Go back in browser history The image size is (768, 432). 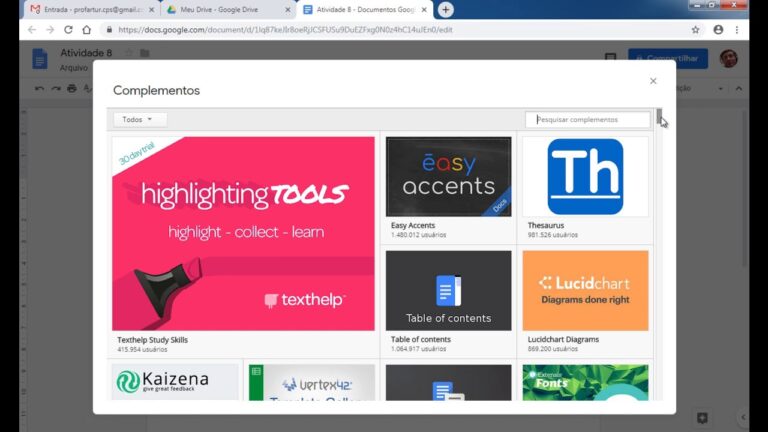32,30
